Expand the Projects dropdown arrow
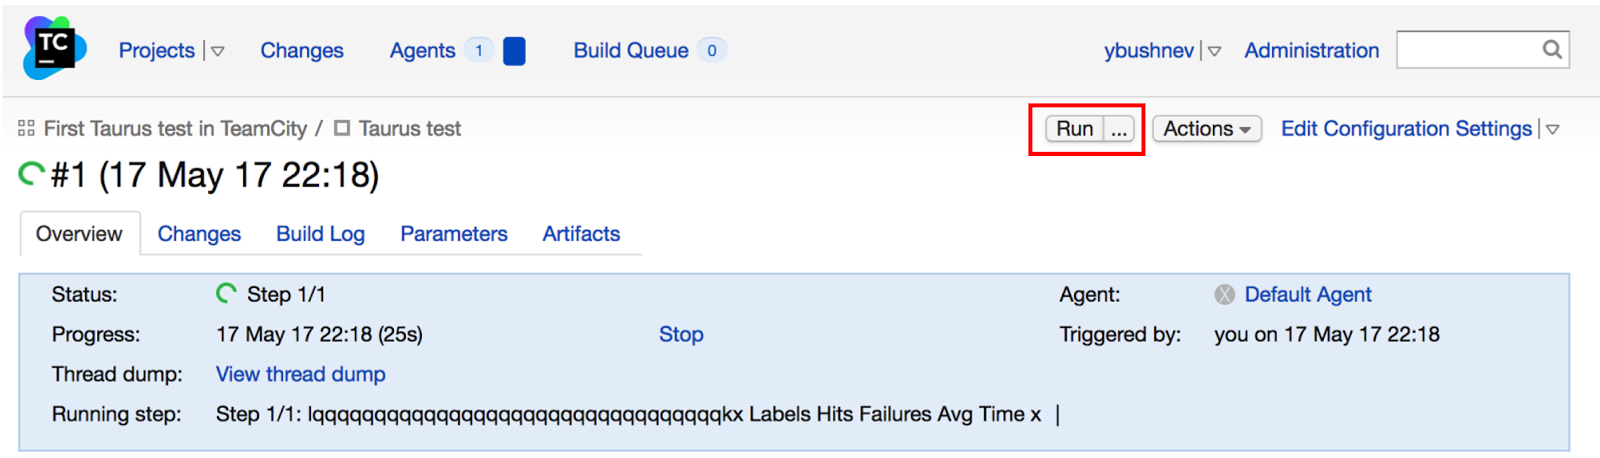This screenshot has width=1600, height=458. tap(218, 51)
